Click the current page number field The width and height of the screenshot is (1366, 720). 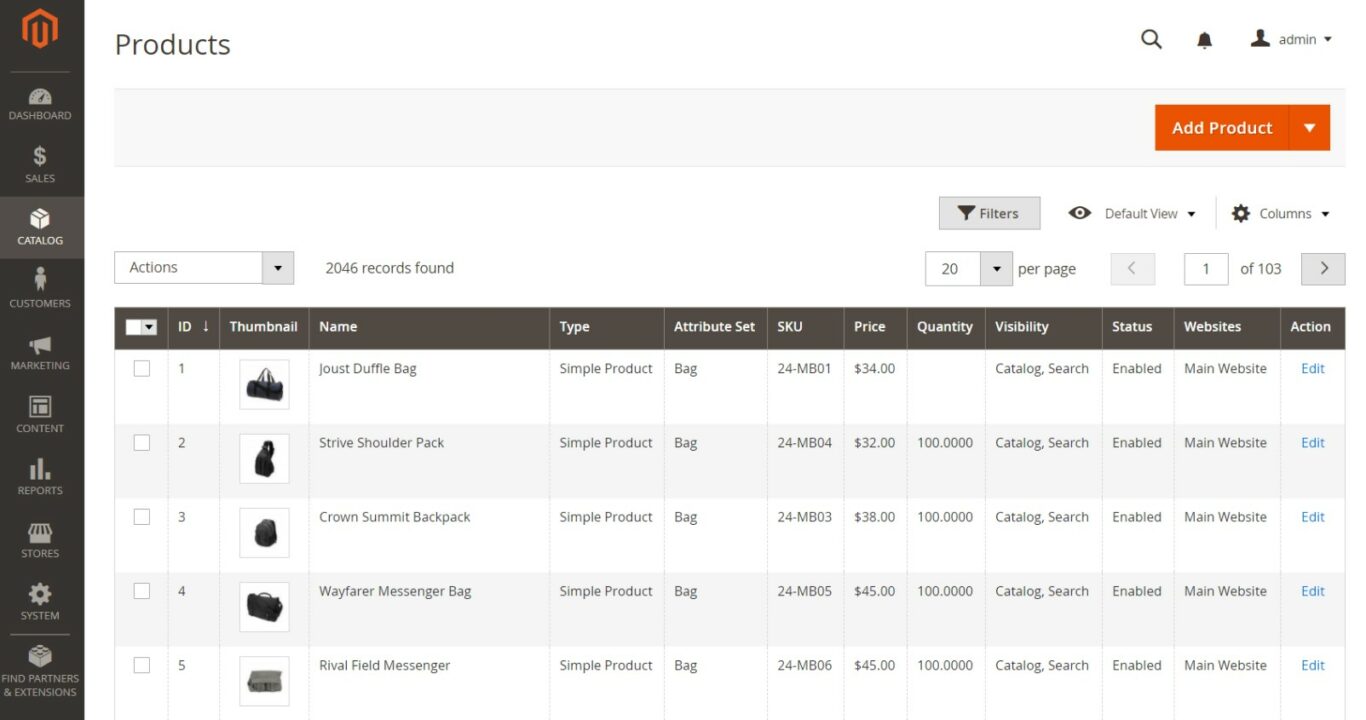[1206, 268]
